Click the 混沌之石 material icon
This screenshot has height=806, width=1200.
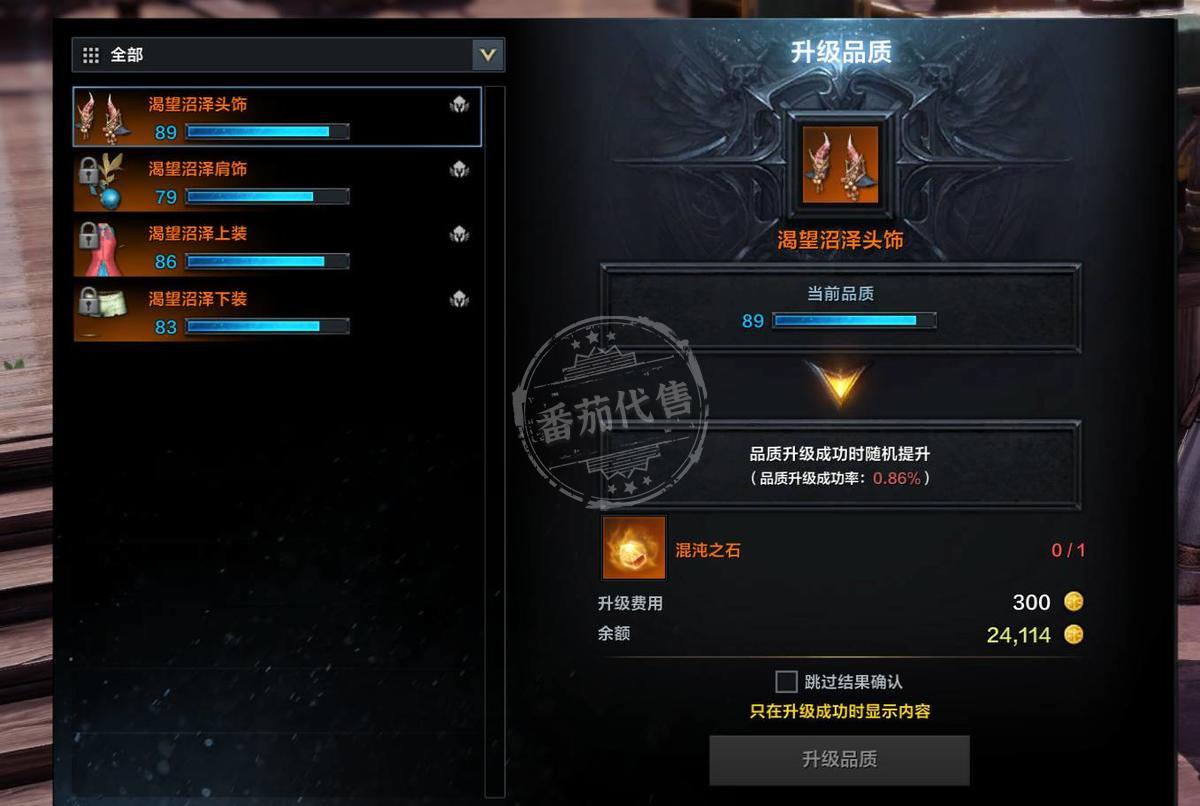pyautogui.click(x=634, y=548)
